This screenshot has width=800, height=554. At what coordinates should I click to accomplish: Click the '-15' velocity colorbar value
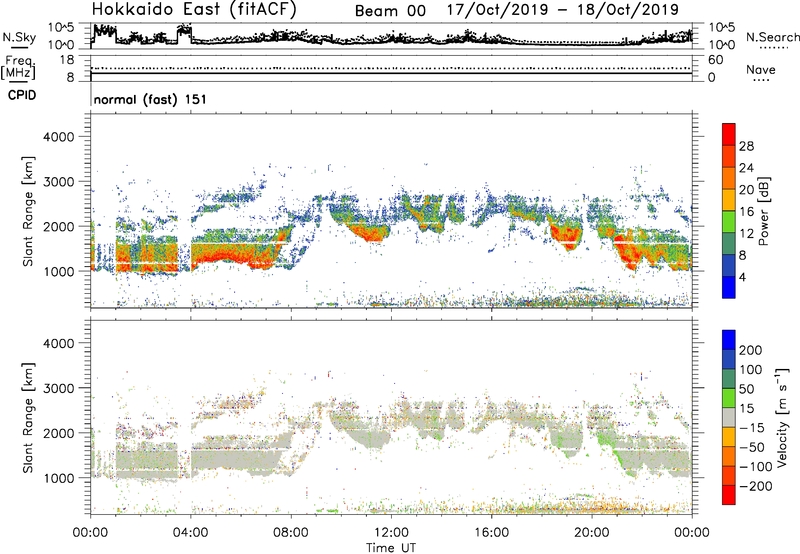[x=752, y=428]
